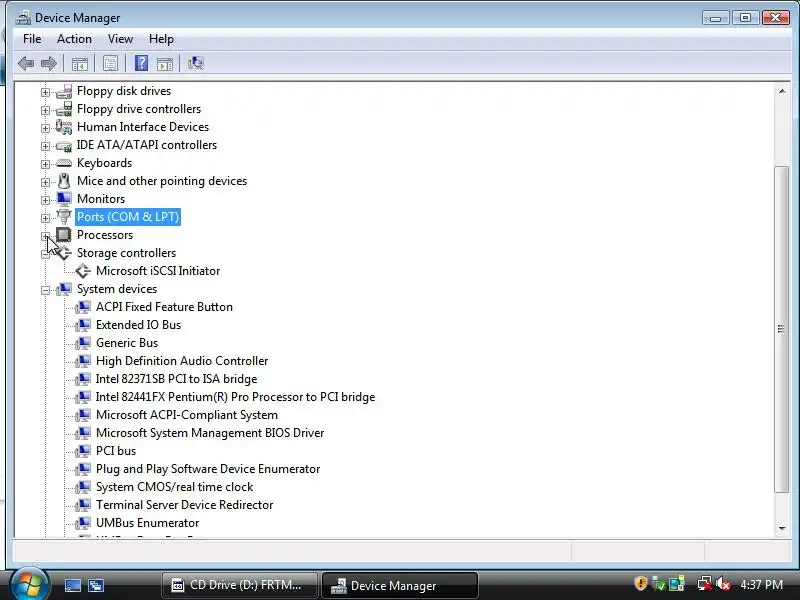Click the Processors chip icon

point(64,235)
